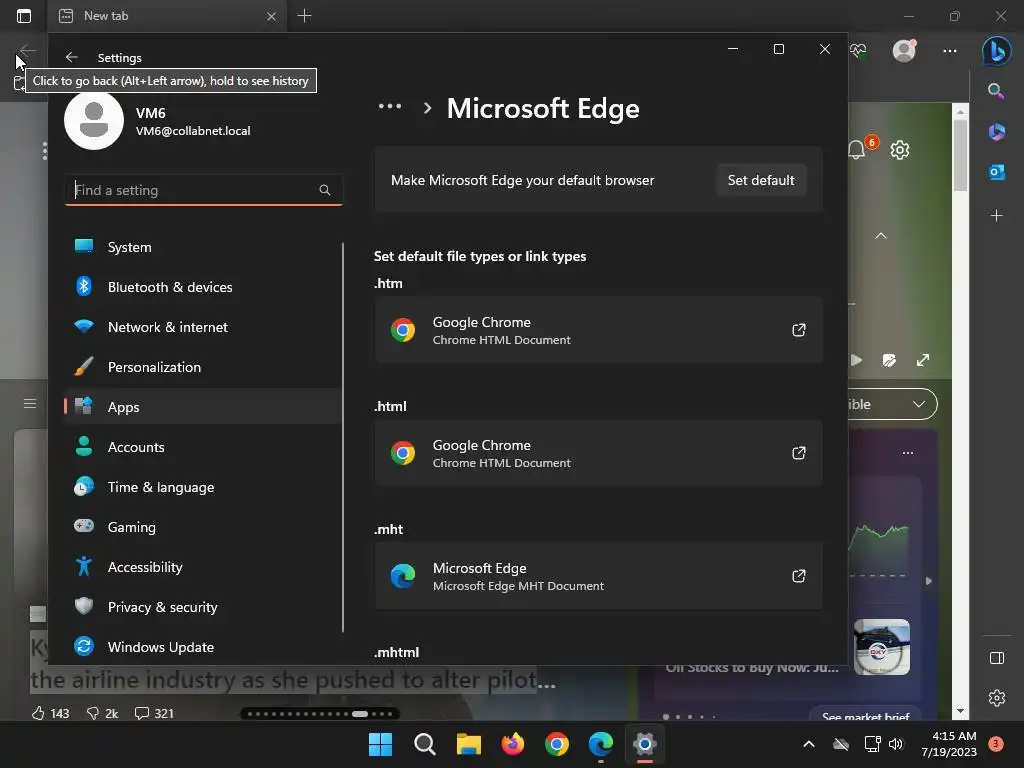Viewport: 1024px width, 768px height.
Task: Click the Find a setting search box
Action: tap(204, 190)
